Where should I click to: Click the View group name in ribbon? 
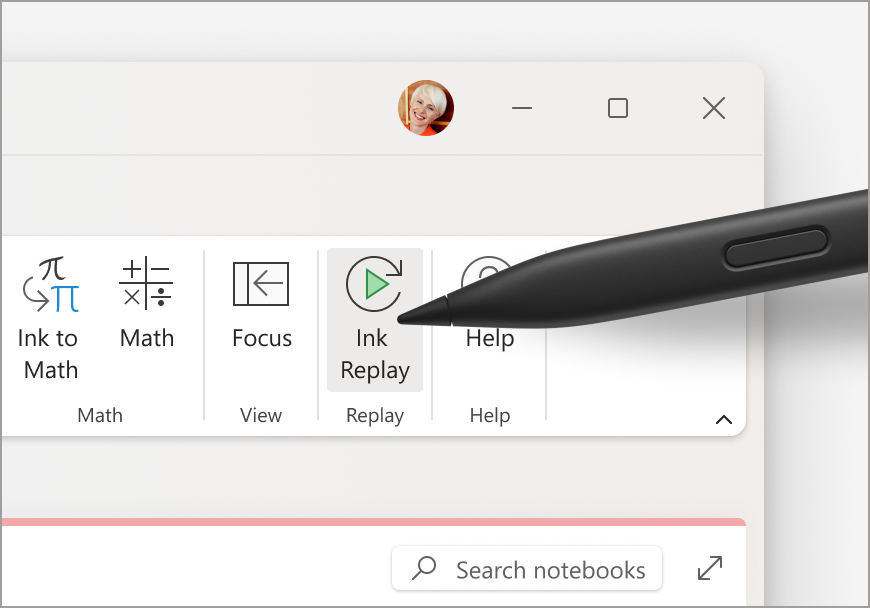point(261,415)
